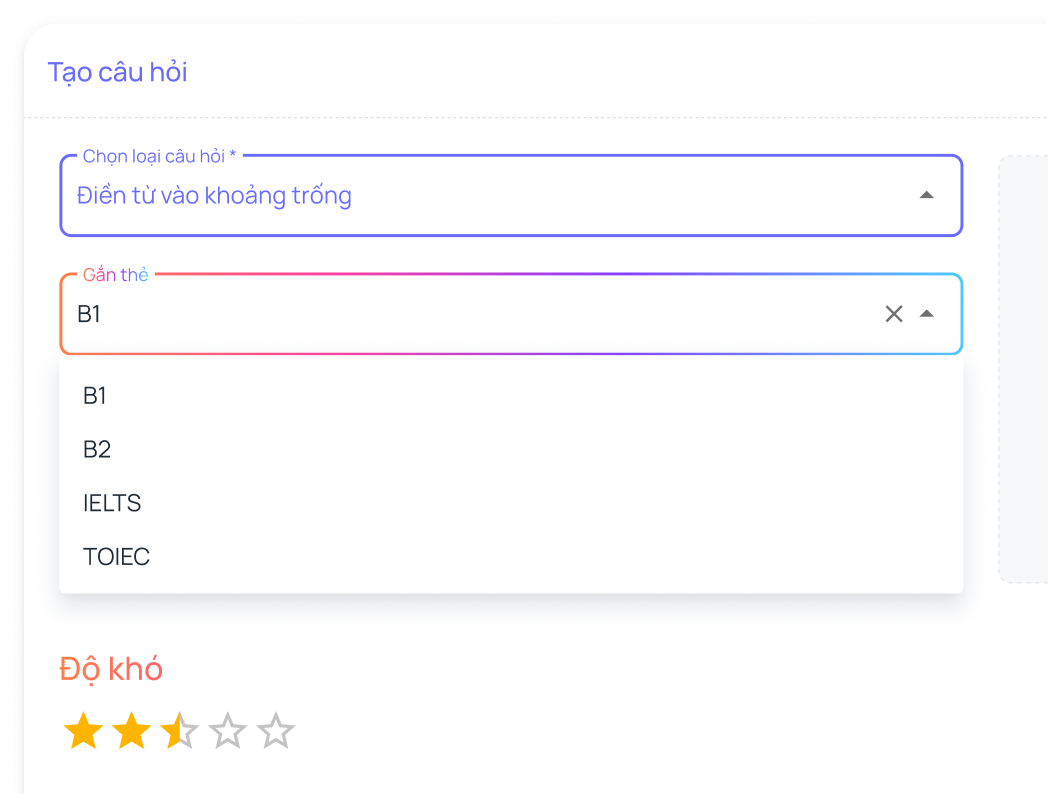Select the TOIEC tag option

pos(116,557)
